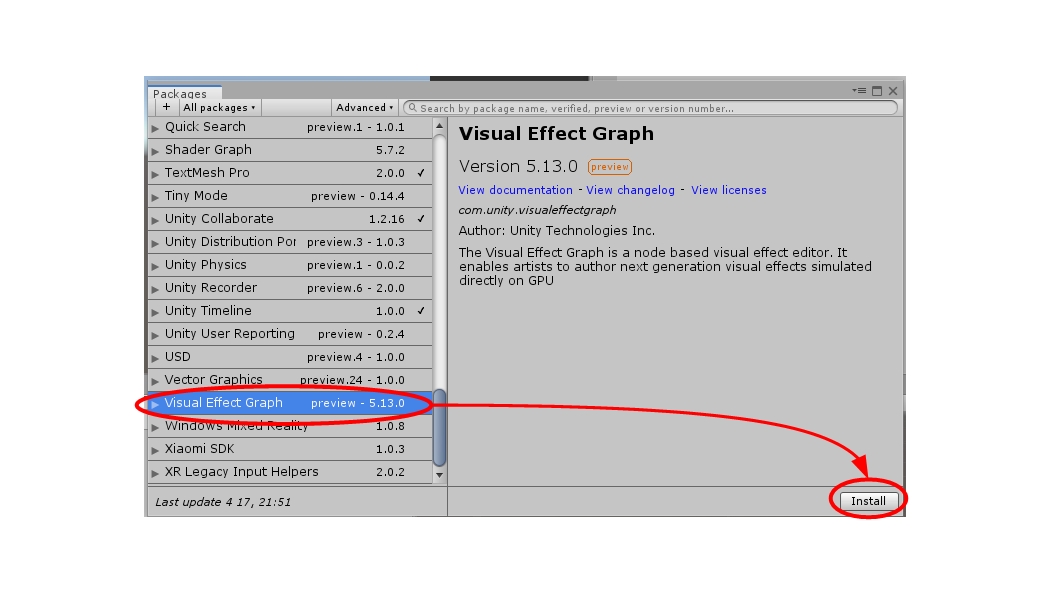Viewport: 1058px width, 595px height.
Task: Select Unity Distribution Portal package
Action: click(290, 242)
